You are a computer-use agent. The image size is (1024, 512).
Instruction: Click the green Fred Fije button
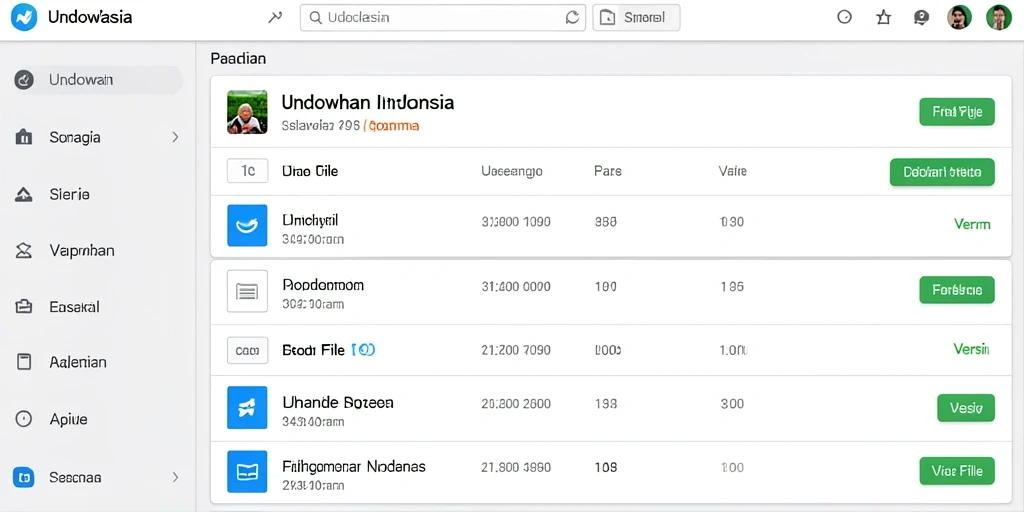point(957,112)
